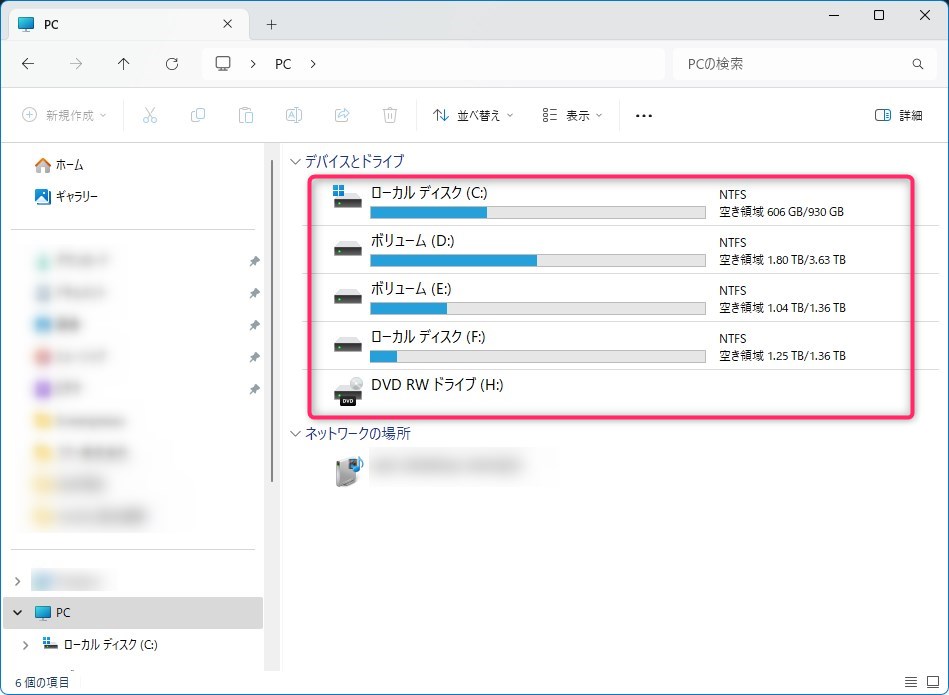Collapse the ネットワークの場所 group
The width and height of the screenshot is (949, 695).
pos(295,434)
